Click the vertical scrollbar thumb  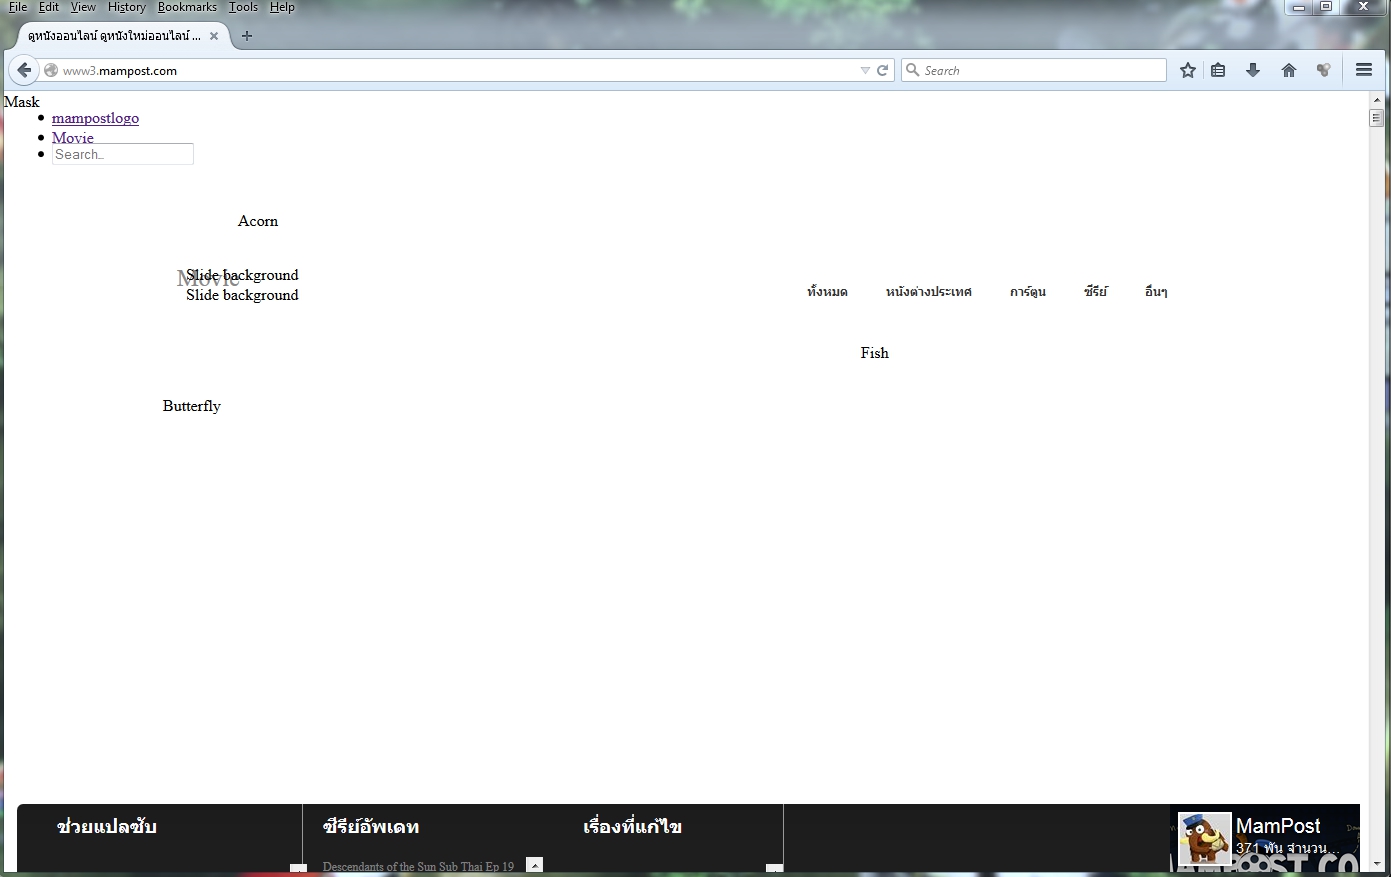click(1377, 119)
